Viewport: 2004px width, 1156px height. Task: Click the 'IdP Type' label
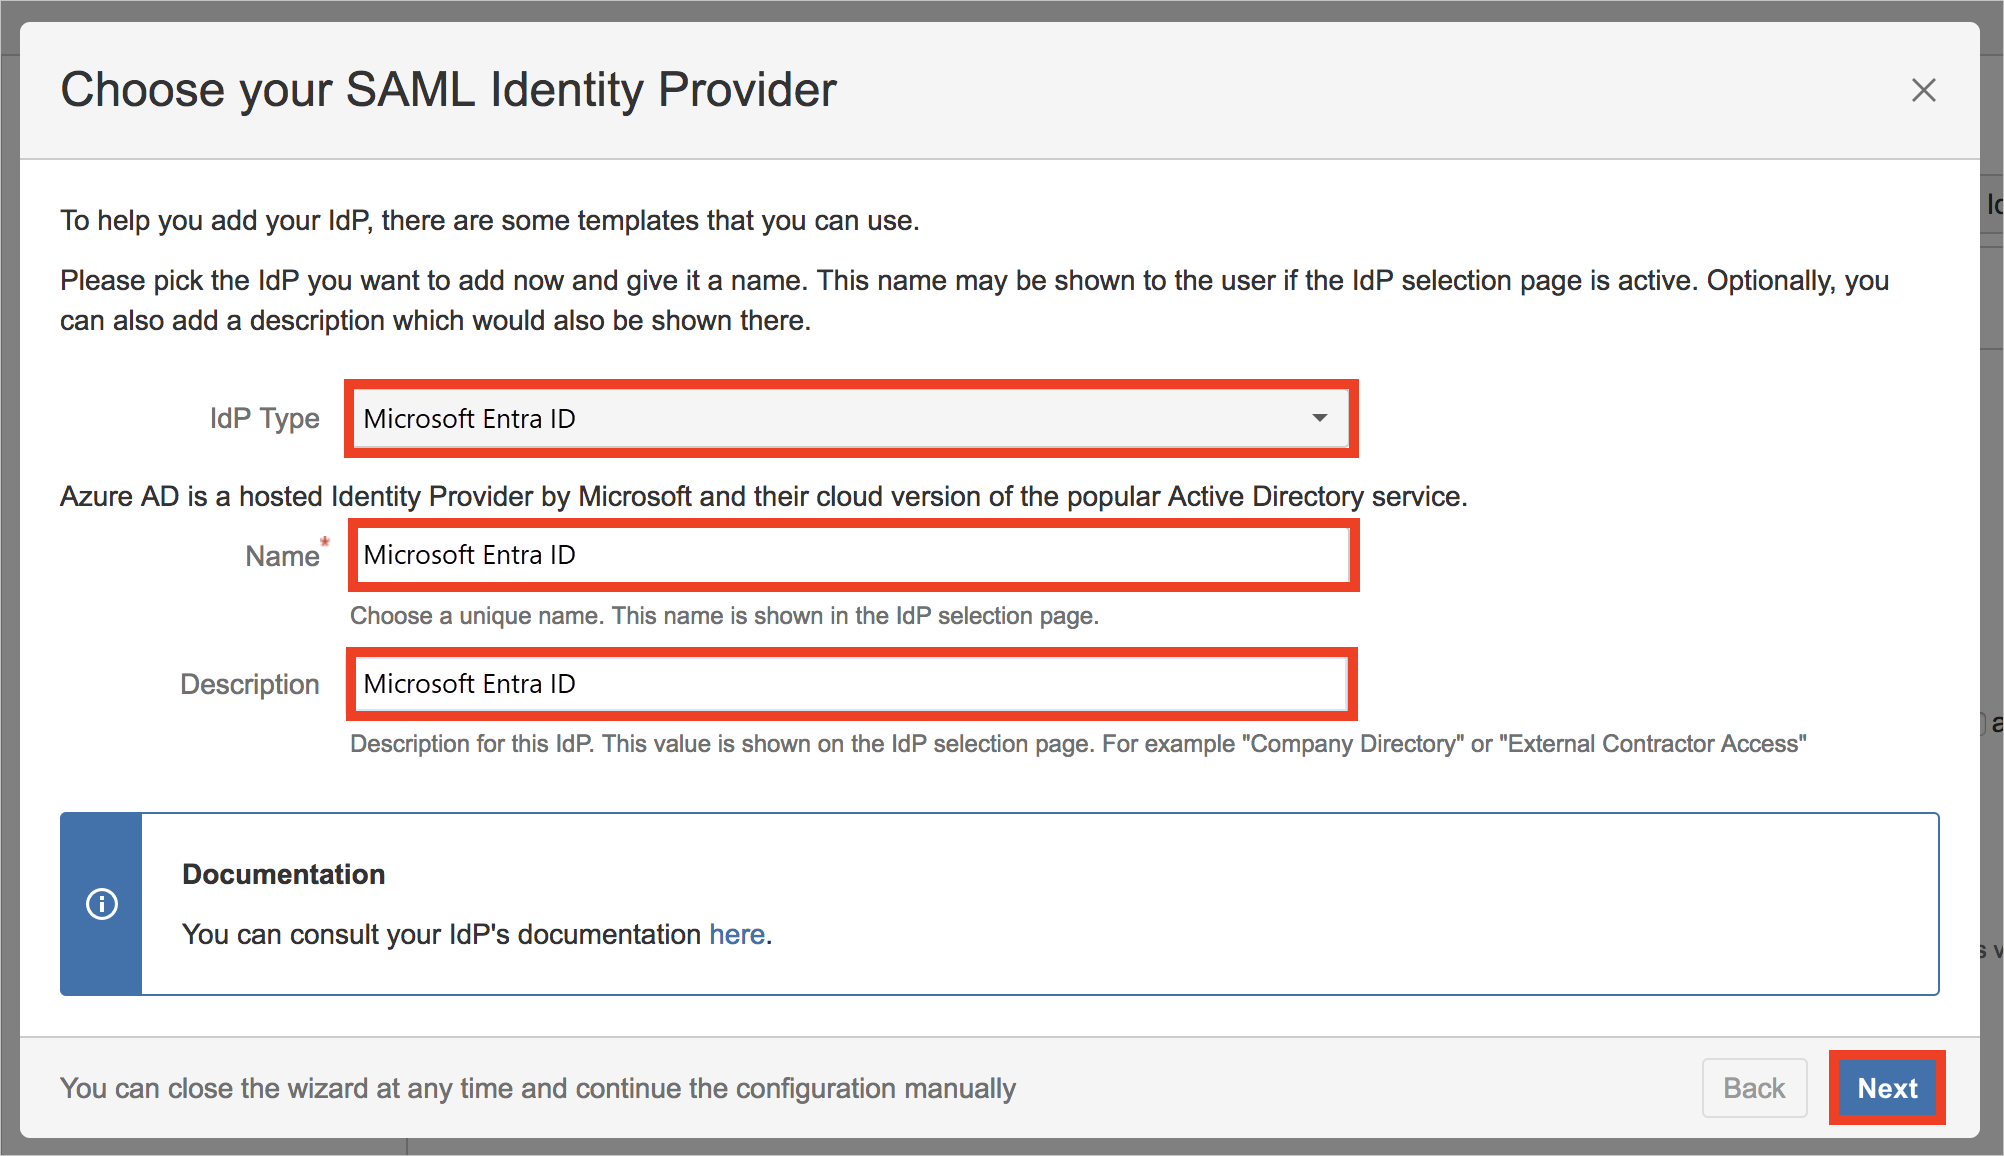pos(264,419)
